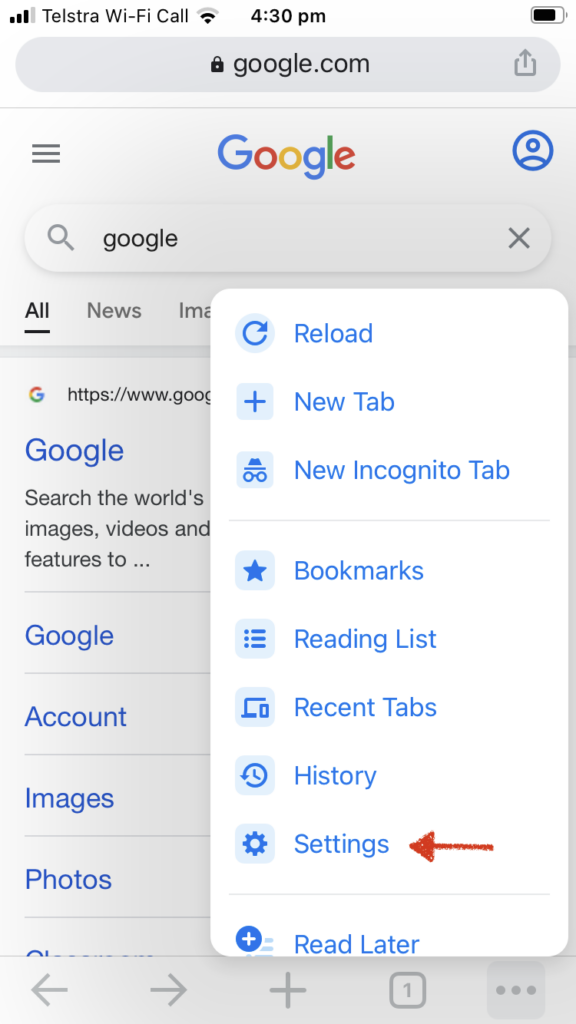Open the Account link in results

click(x=76, y=716)
